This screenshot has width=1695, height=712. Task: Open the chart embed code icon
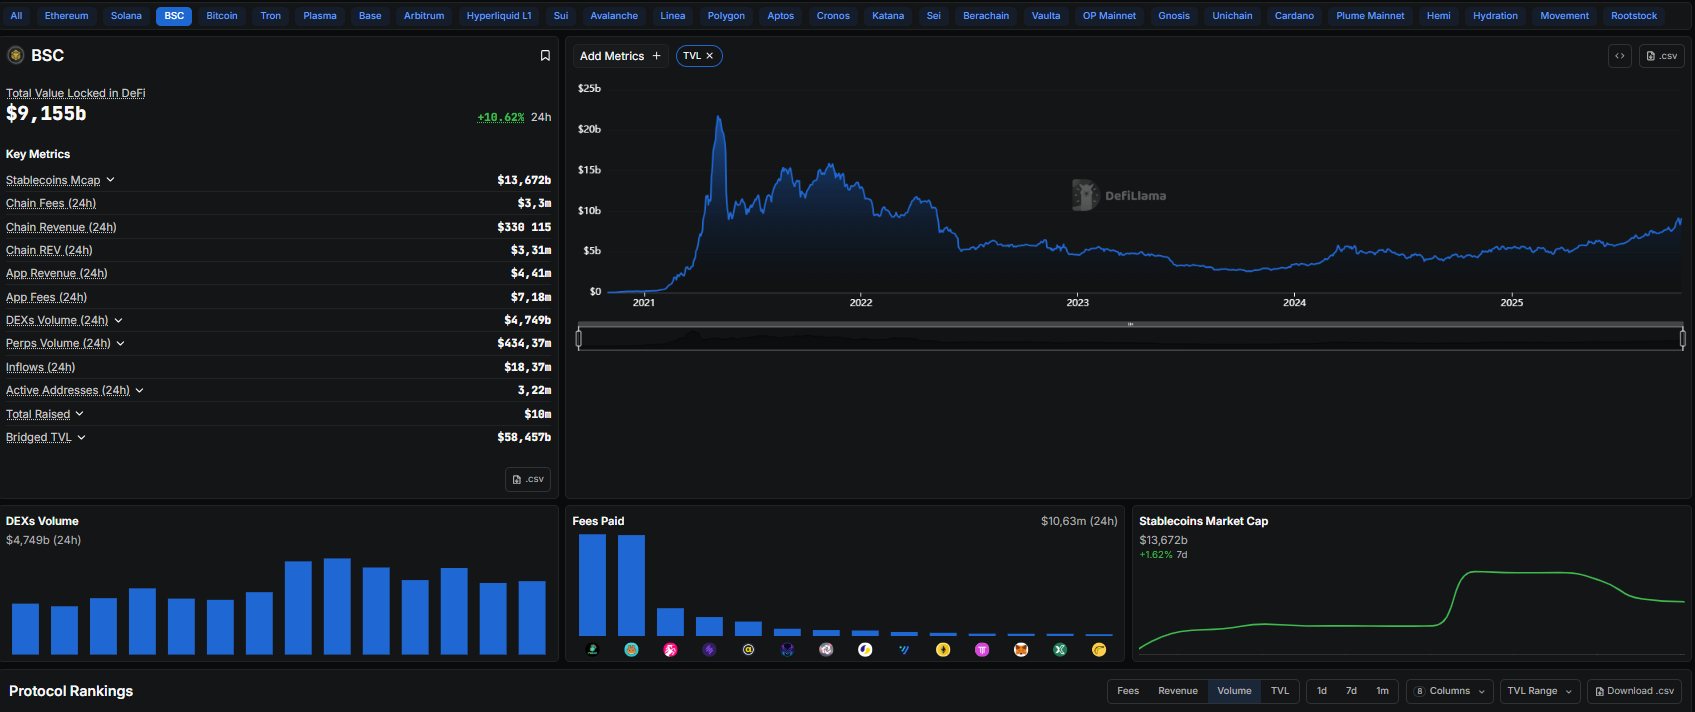coord(1619,56)
